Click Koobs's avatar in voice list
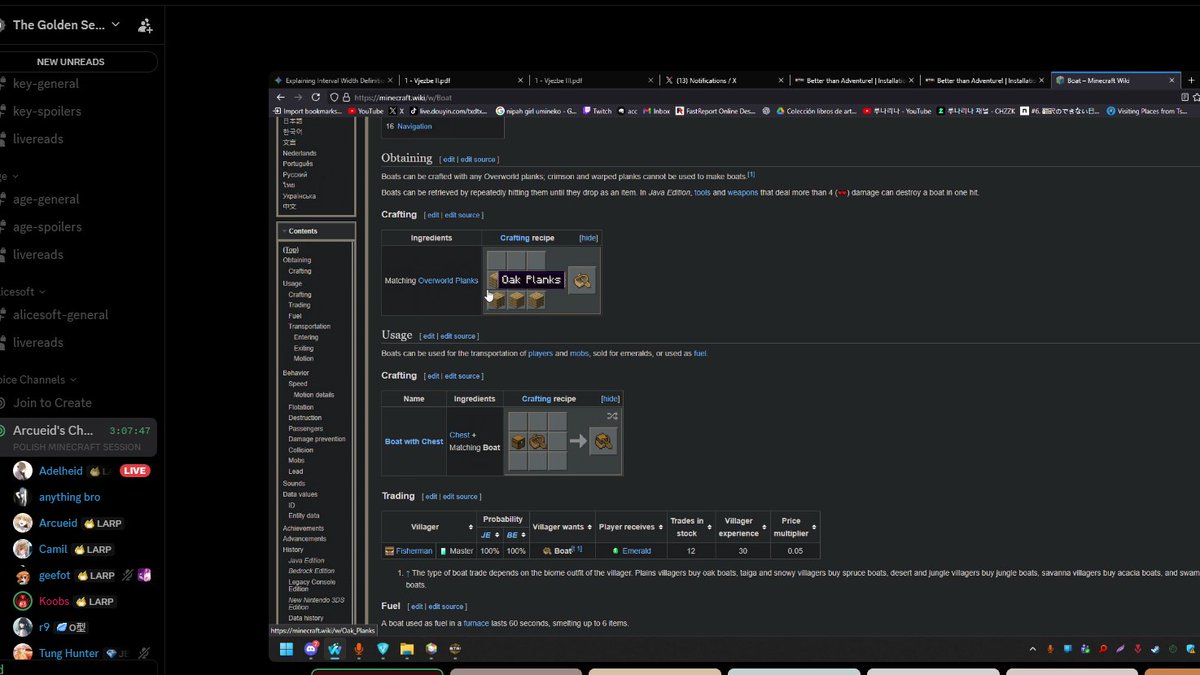The height and width of the screenshot is (675, 1200). (x=22, y=601)
